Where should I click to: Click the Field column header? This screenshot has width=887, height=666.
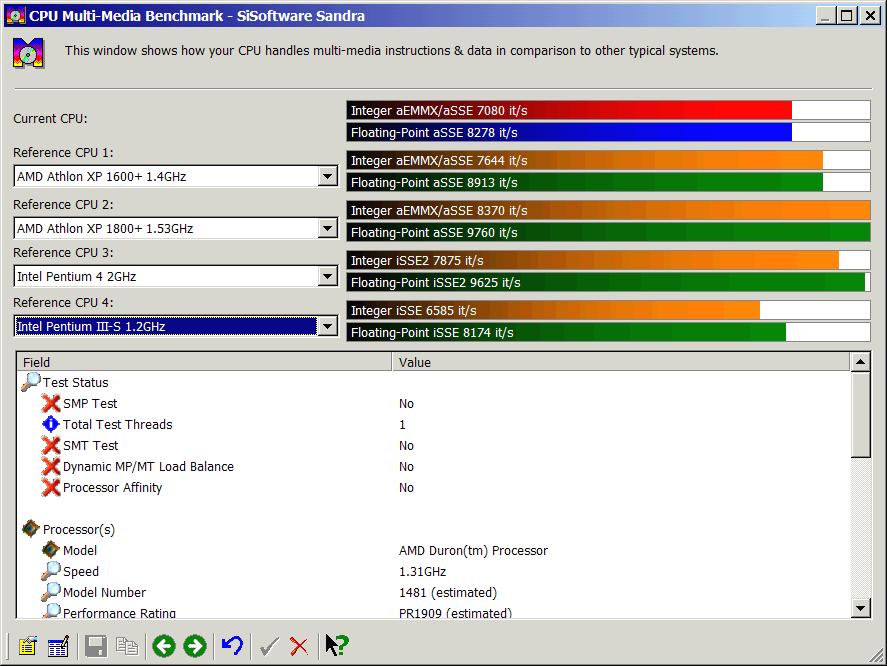204,362
